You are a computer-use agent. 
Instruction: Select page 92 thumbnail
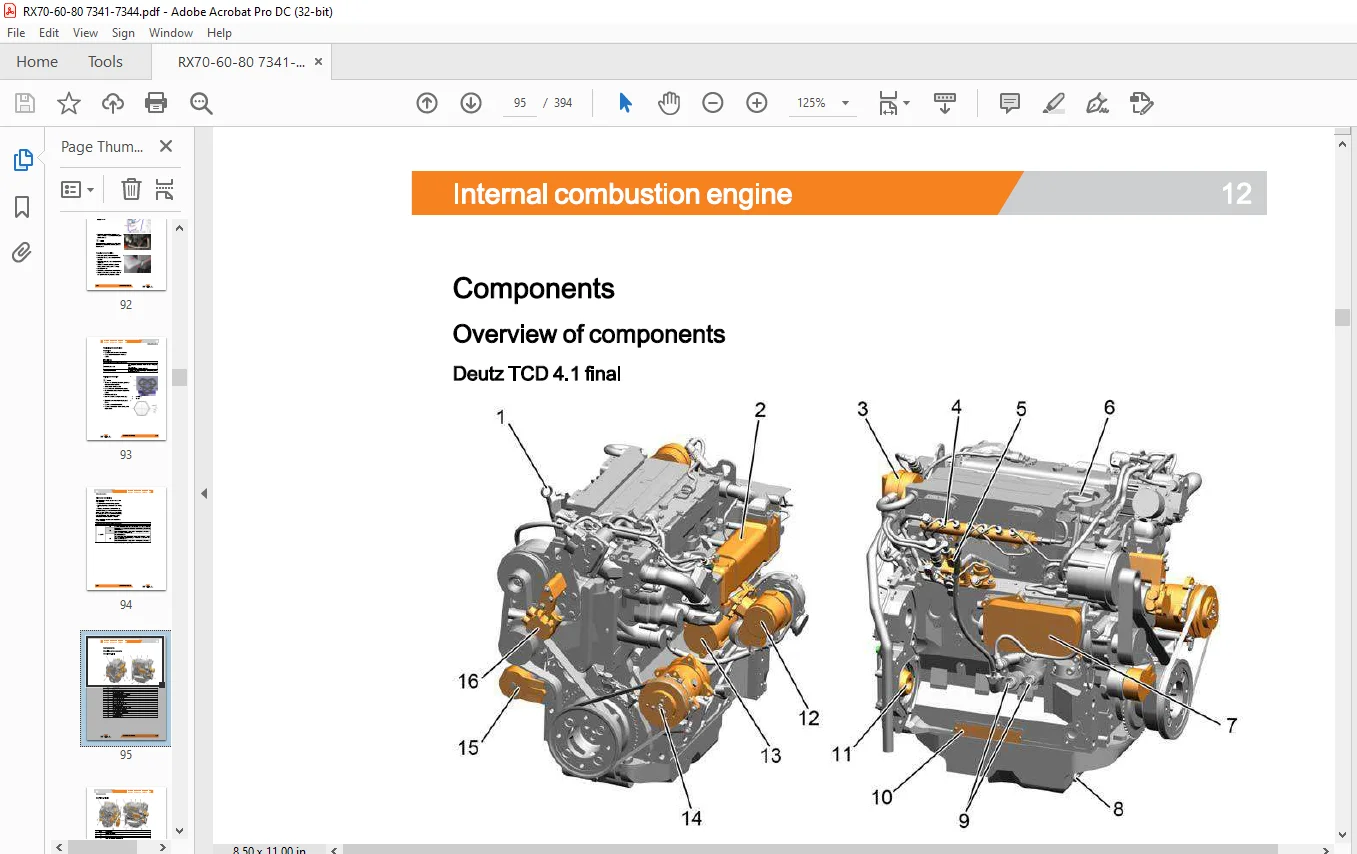point(126,255)
